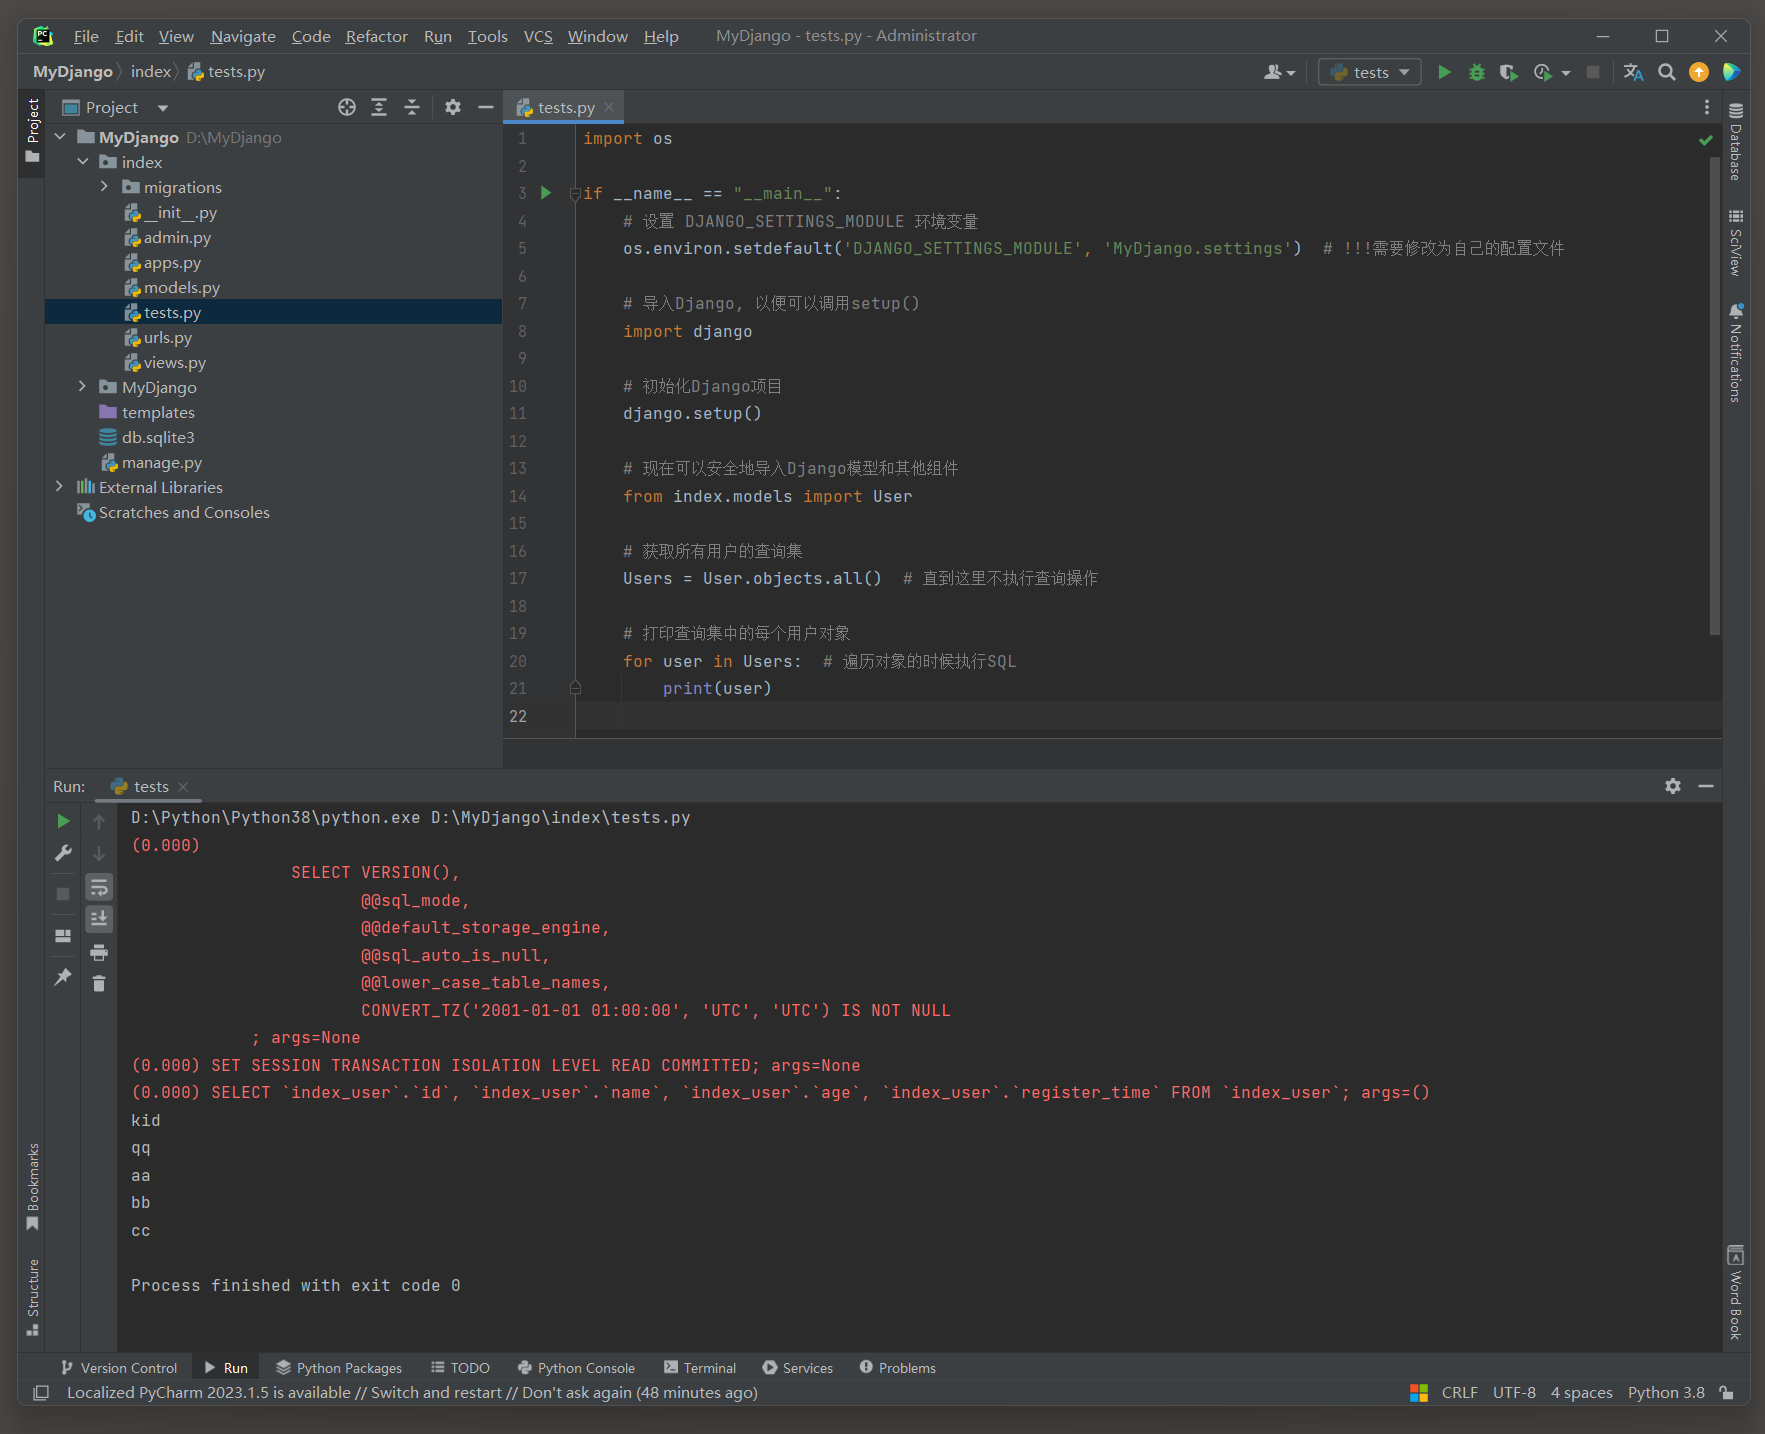Open the Problems tab
The image size is (1765, 1434).
pos(897,1367)
